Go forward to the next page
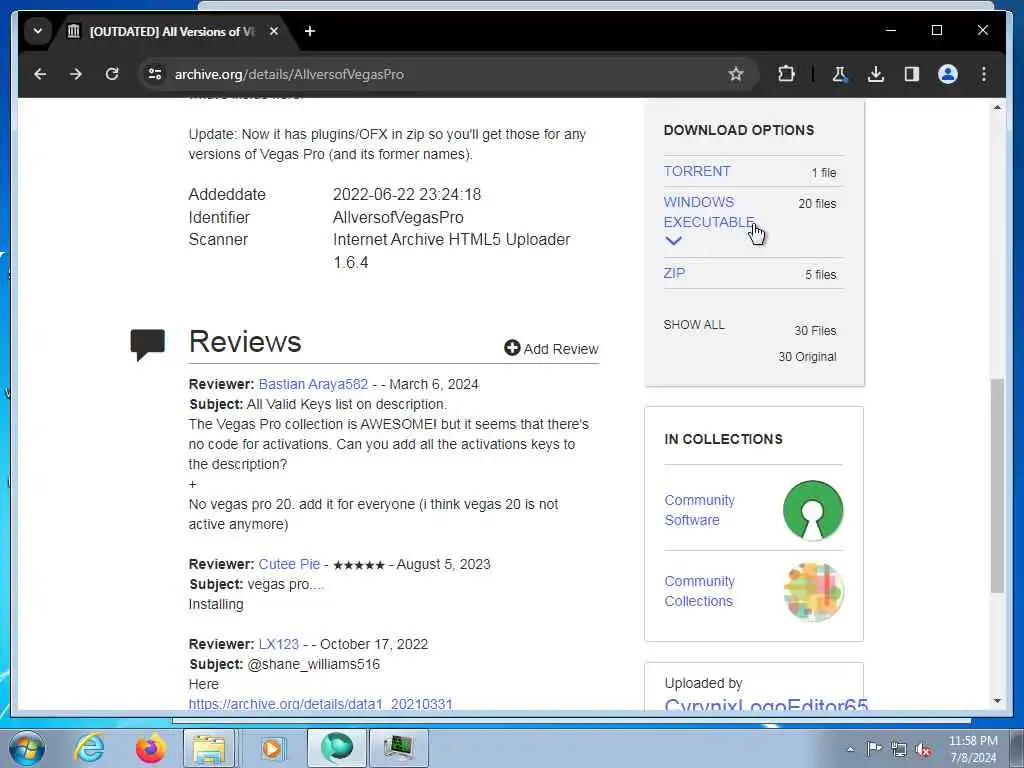 [x=76, y=74]
